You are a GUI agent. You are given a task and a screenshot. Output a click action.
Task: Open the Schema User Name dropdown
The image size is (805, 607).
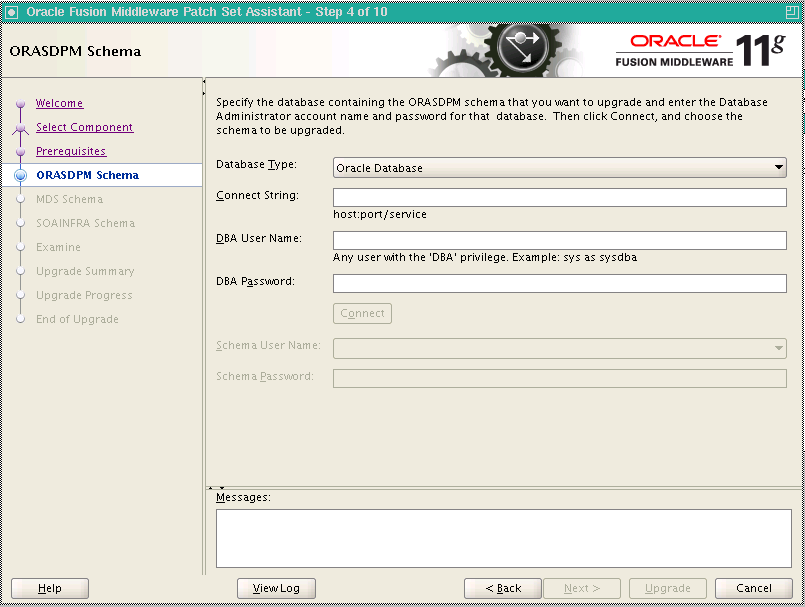[x=560, y=348]
